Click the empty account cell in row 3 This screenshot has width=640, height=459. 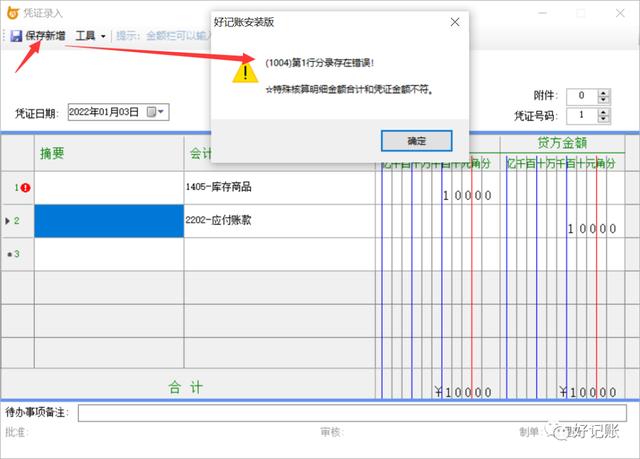coord(280,254)
